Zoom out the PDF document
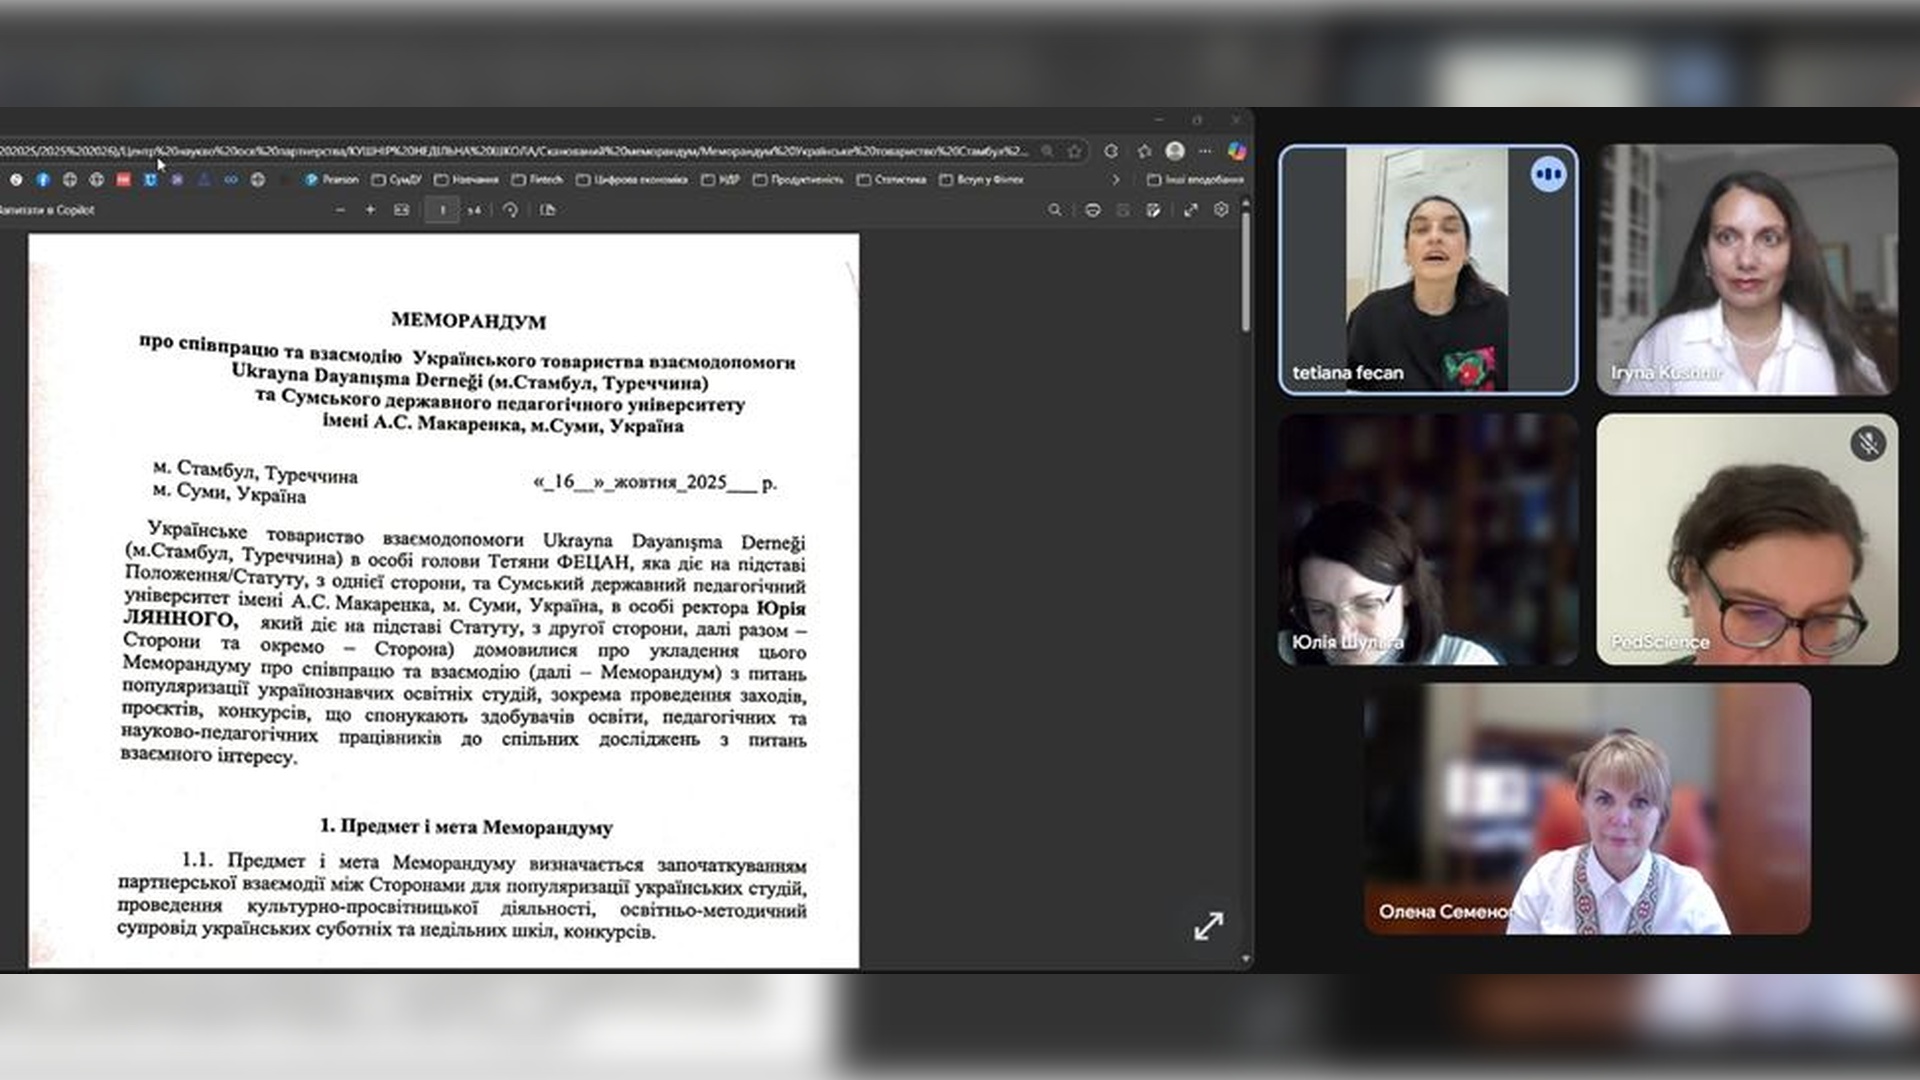Image resolution: width=1920 pixels, height=1080 pixels. click(x=340, y=210)
